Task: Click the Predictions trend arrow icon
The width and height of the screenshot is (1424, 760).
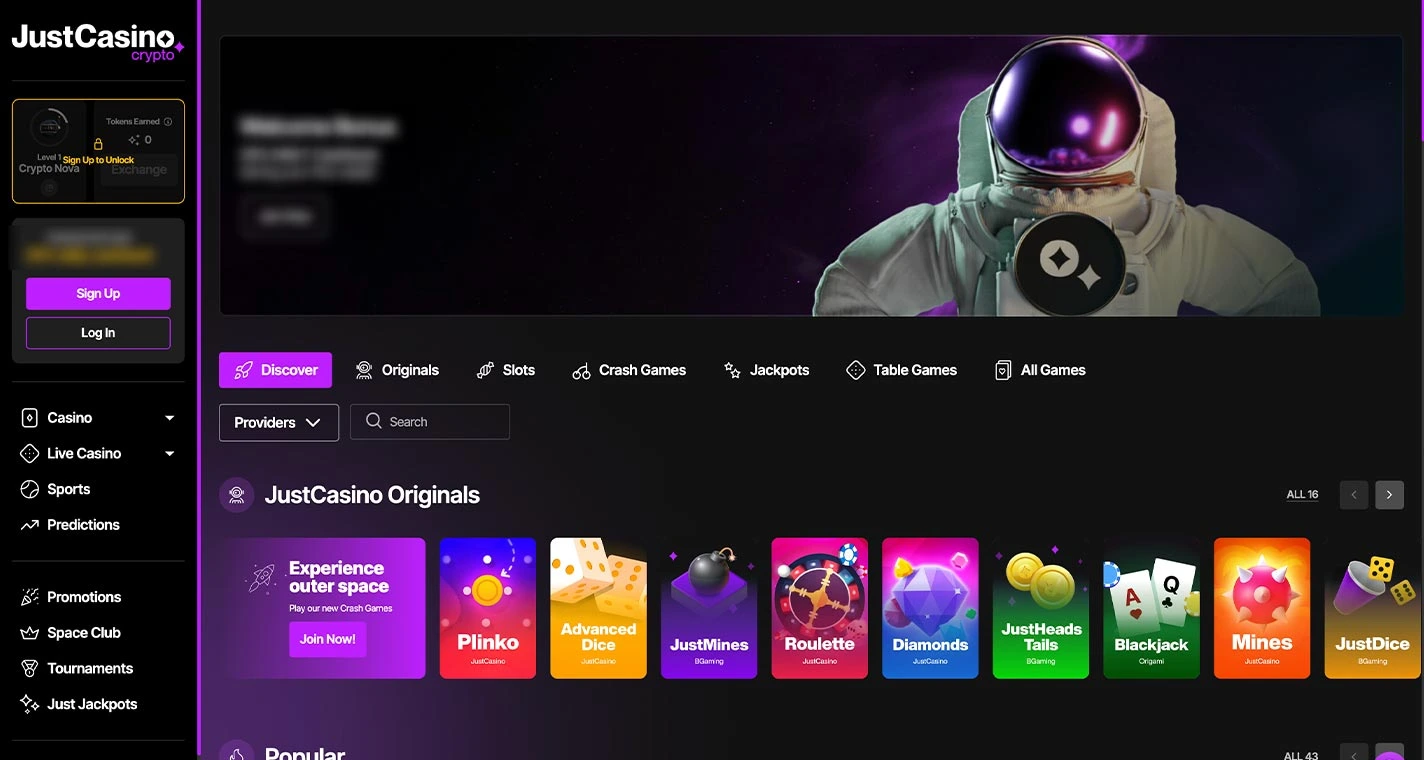Action: point(30,525)
